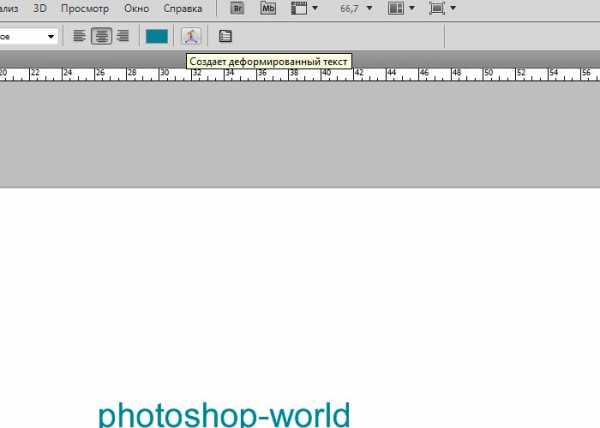Click the view extras filmstrip icon
This screenshot has height=428, width=600.
click(x=299, y=8)
